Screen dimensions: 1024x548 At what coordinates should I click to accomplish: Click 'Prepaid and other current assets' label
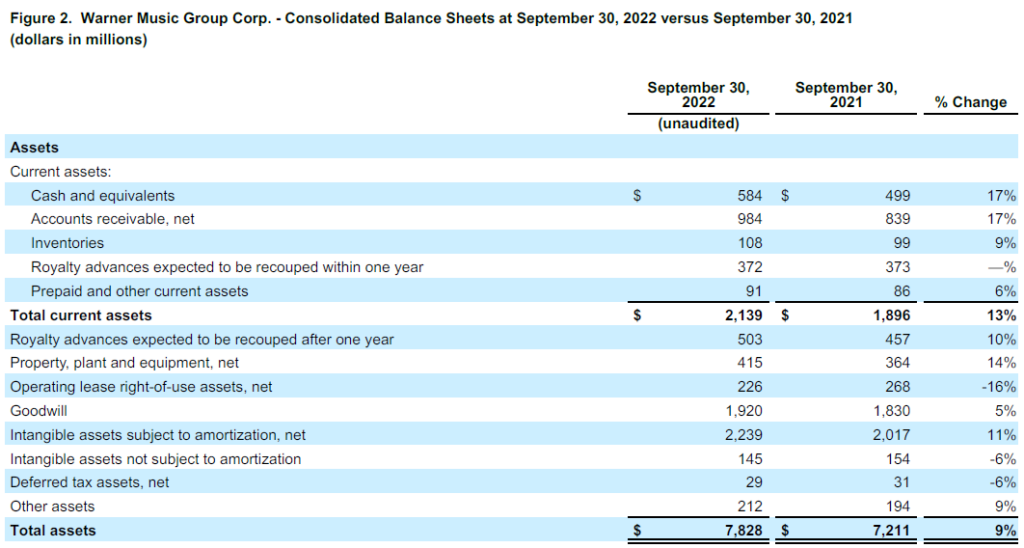coord(139,291)
